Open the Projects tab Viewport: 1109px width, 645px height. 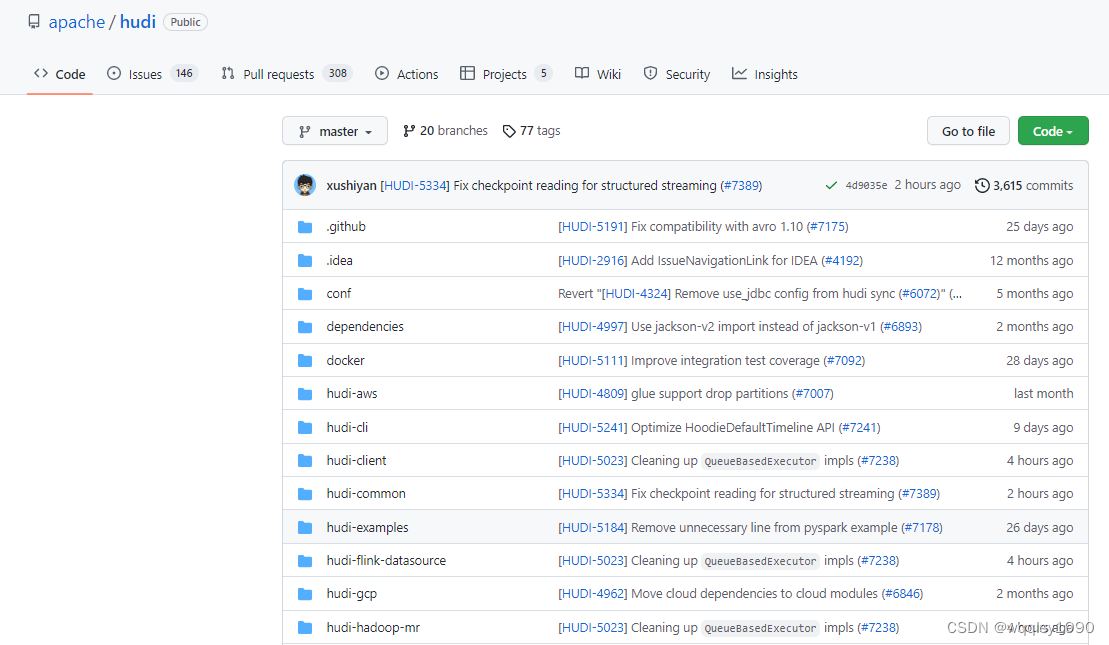click(506, 74)
